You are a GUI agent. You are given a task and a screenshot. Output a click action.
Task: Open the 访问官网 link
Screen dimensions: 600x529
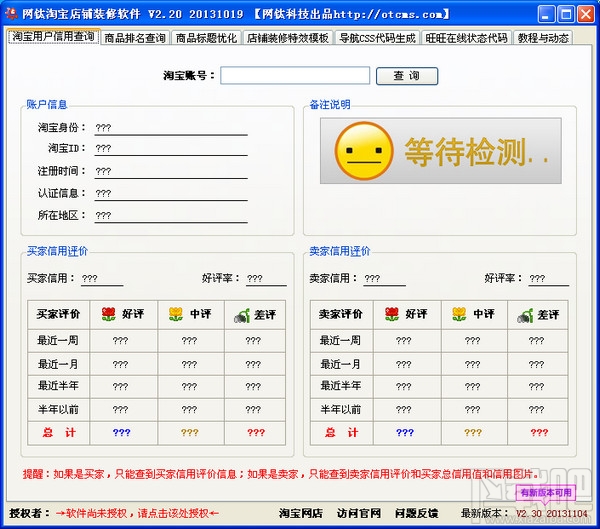pyautogui.click(x=359, y=513)
